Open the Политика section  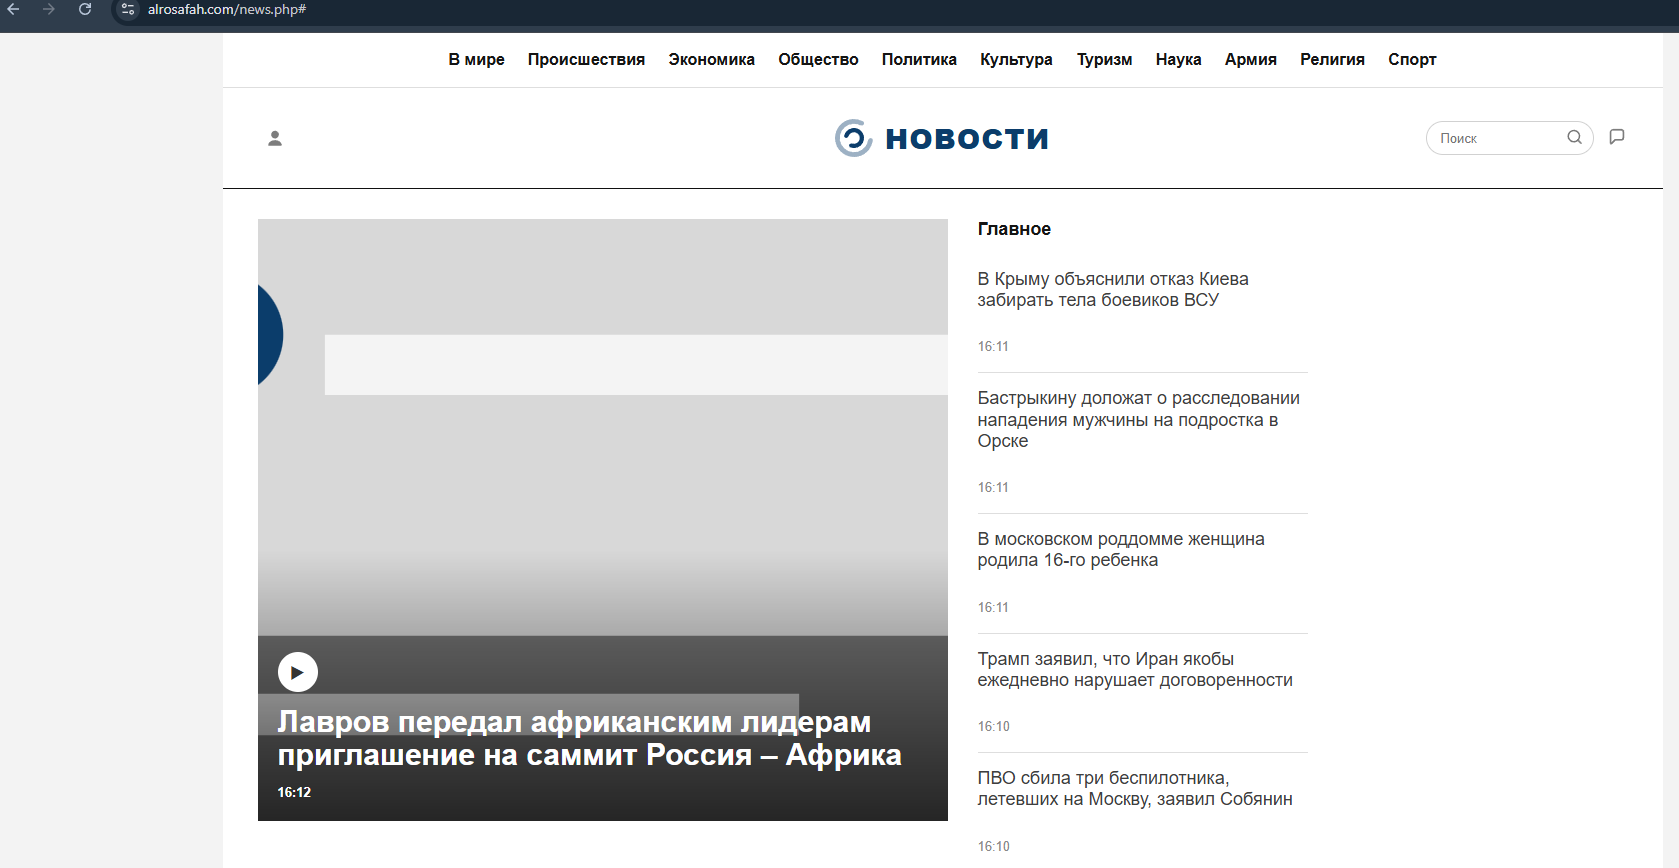coord(919,59)
